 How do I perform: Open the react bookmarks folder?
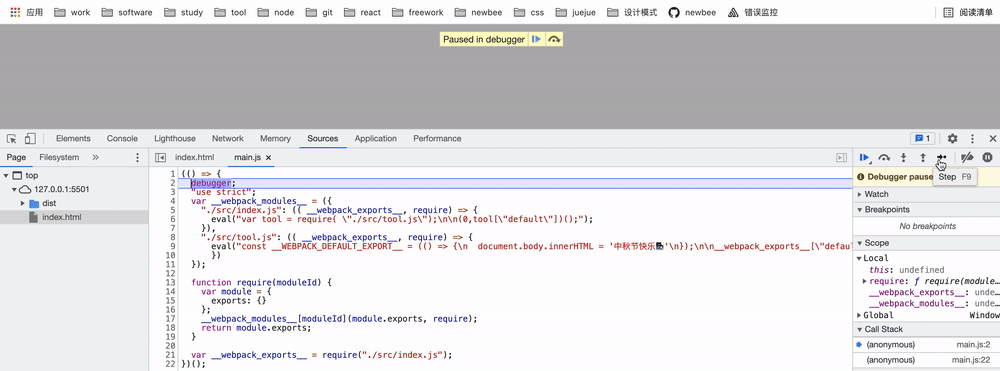point(361,12)
